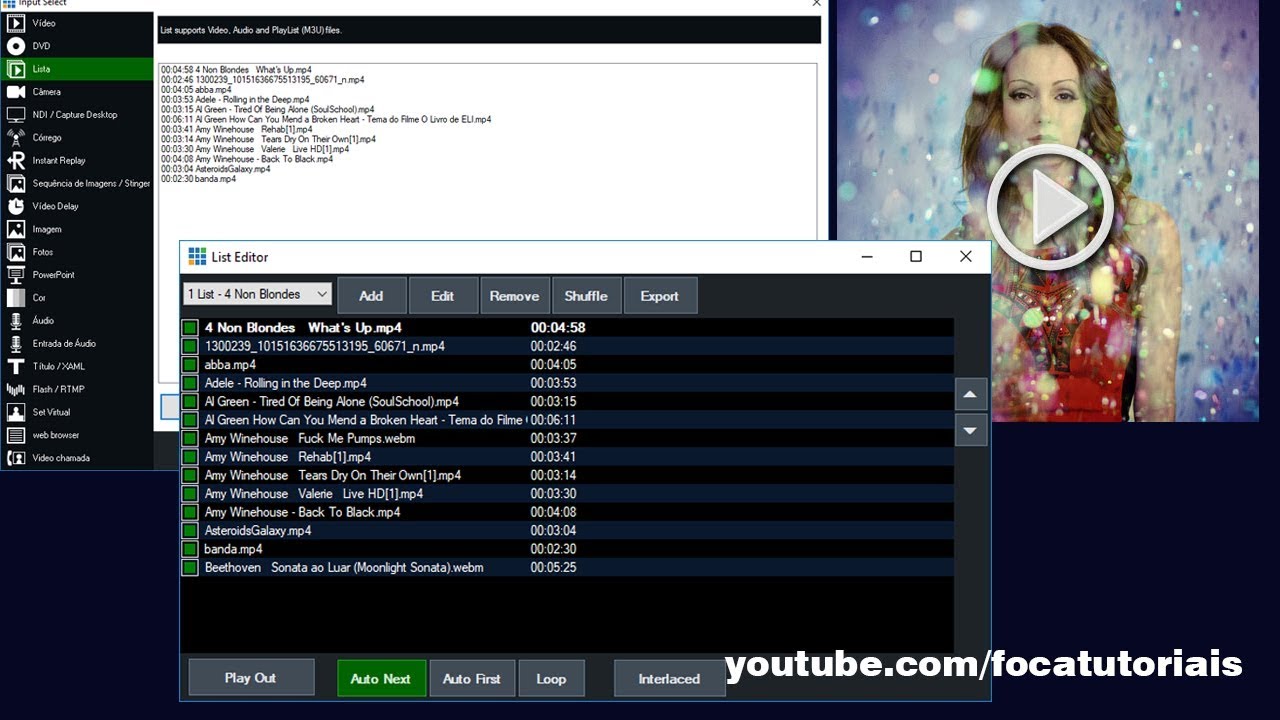This screenshot has width=1280, height=720.
Task: Select the Video Delay icon
Action: click(16, 206)
